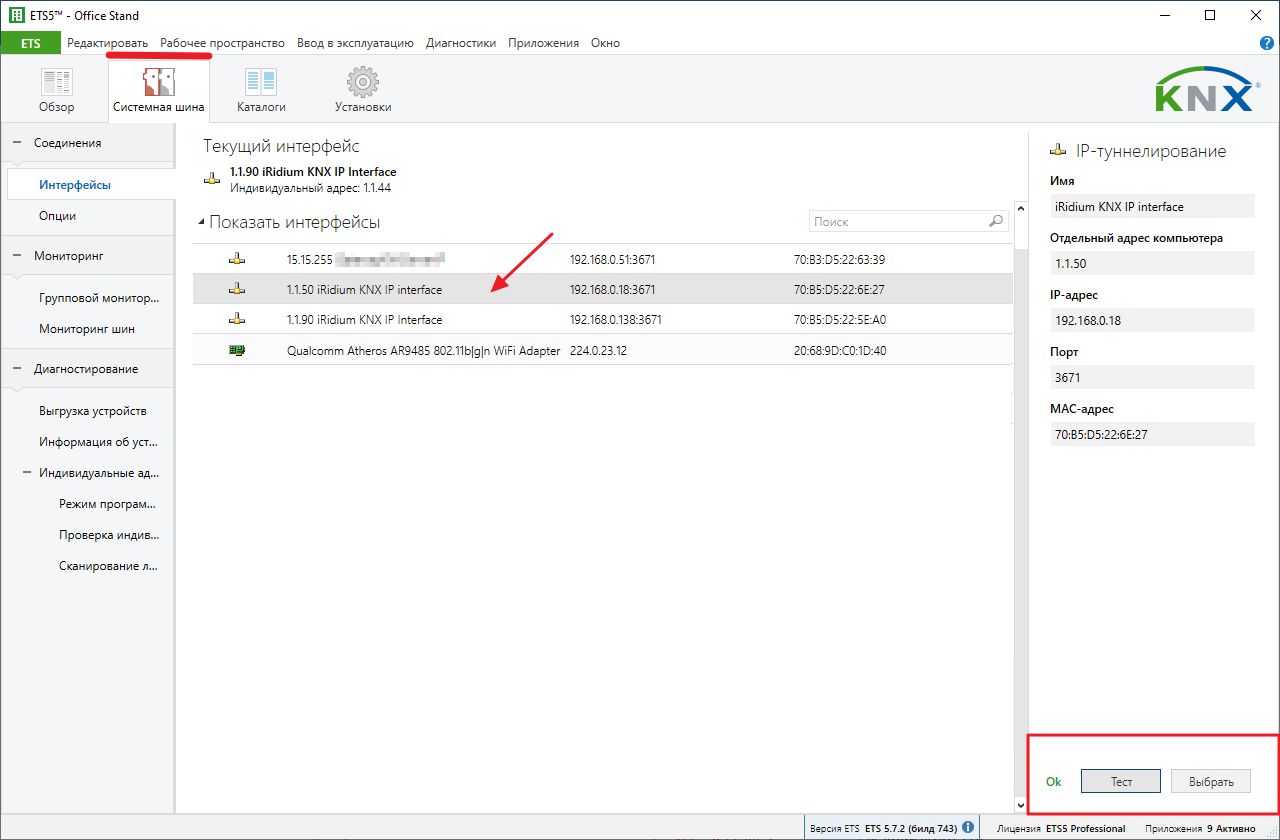Viewport: 1280px width, 840px height.
Task: Collapse the Мониторинг section
Action: tap(17, 256)
